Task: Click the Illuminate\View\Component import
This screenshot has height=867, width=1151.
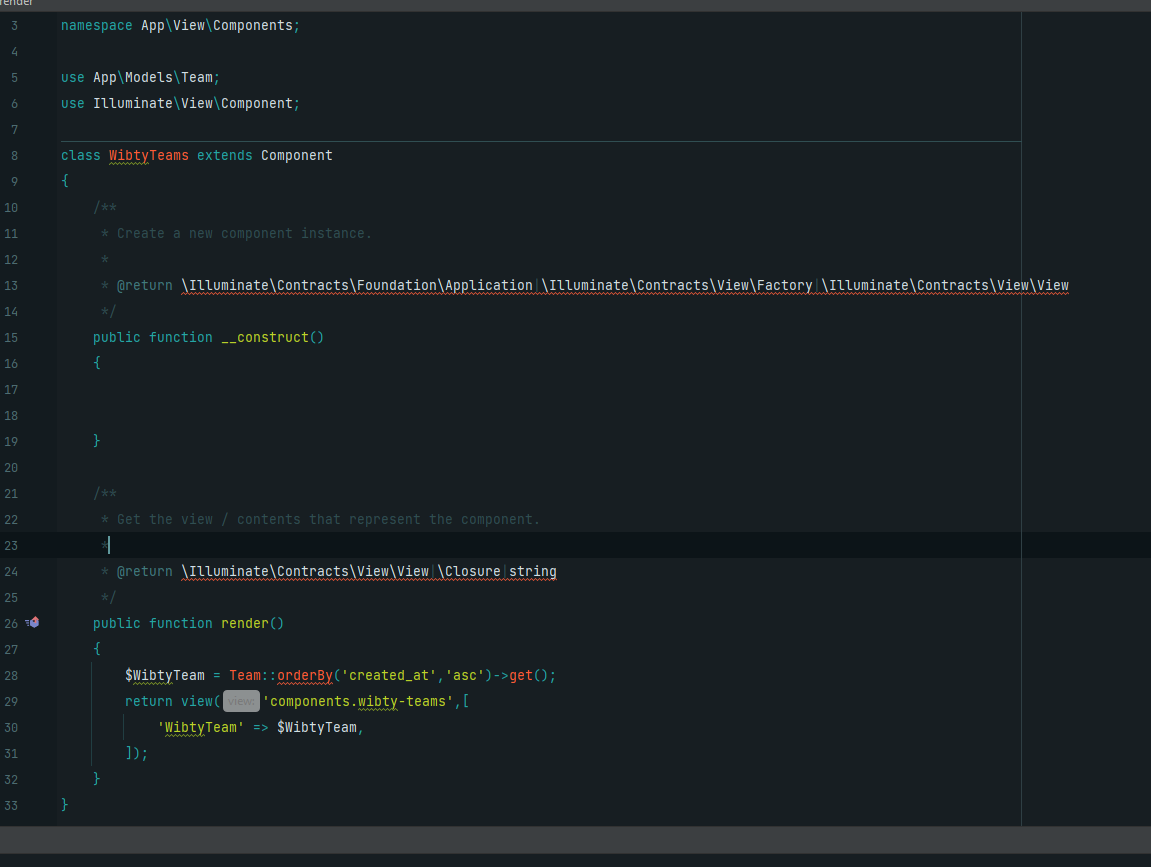Action: 196,103
